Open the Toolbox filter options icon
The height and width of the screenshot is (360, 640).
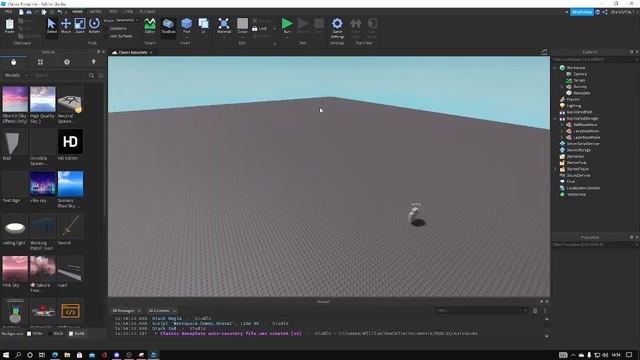(101, 76)
